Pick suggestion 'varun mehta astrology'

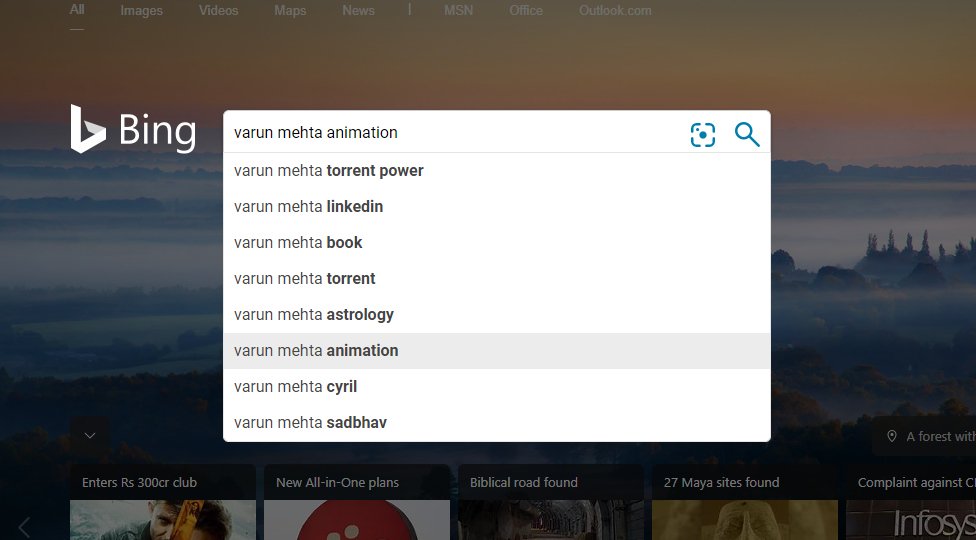point(497,315)
